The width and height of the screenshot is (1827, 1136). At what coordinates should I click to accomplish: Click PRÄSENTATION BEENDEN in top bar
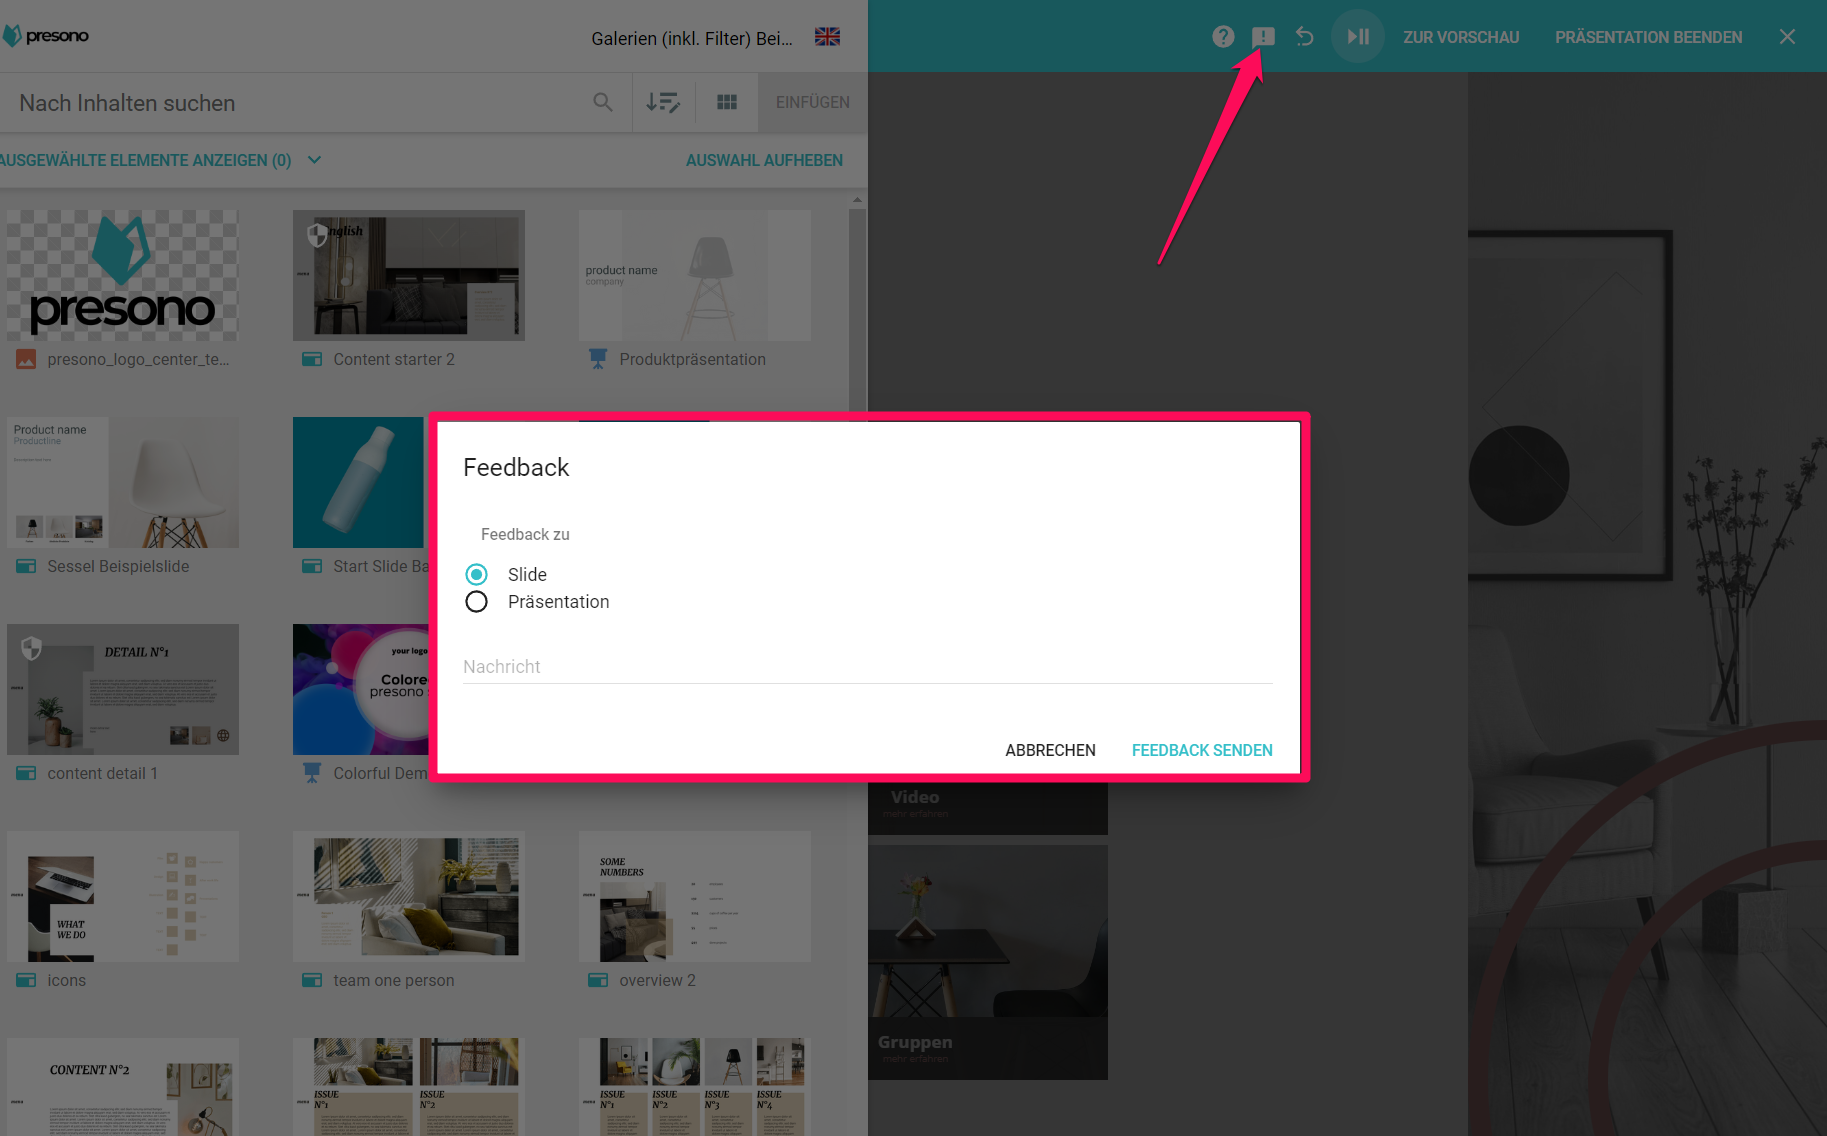pos(1648,37)
